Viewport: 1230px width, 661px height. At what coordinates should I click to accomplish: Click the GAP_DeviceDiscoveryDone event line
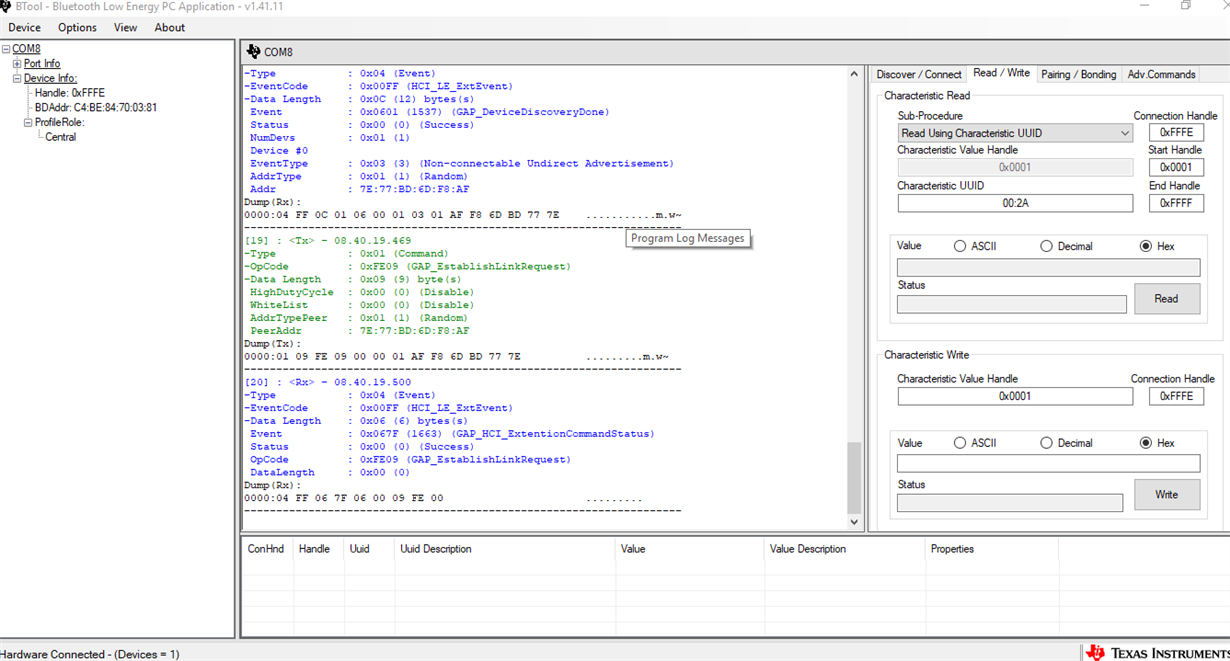click(429, 112)
